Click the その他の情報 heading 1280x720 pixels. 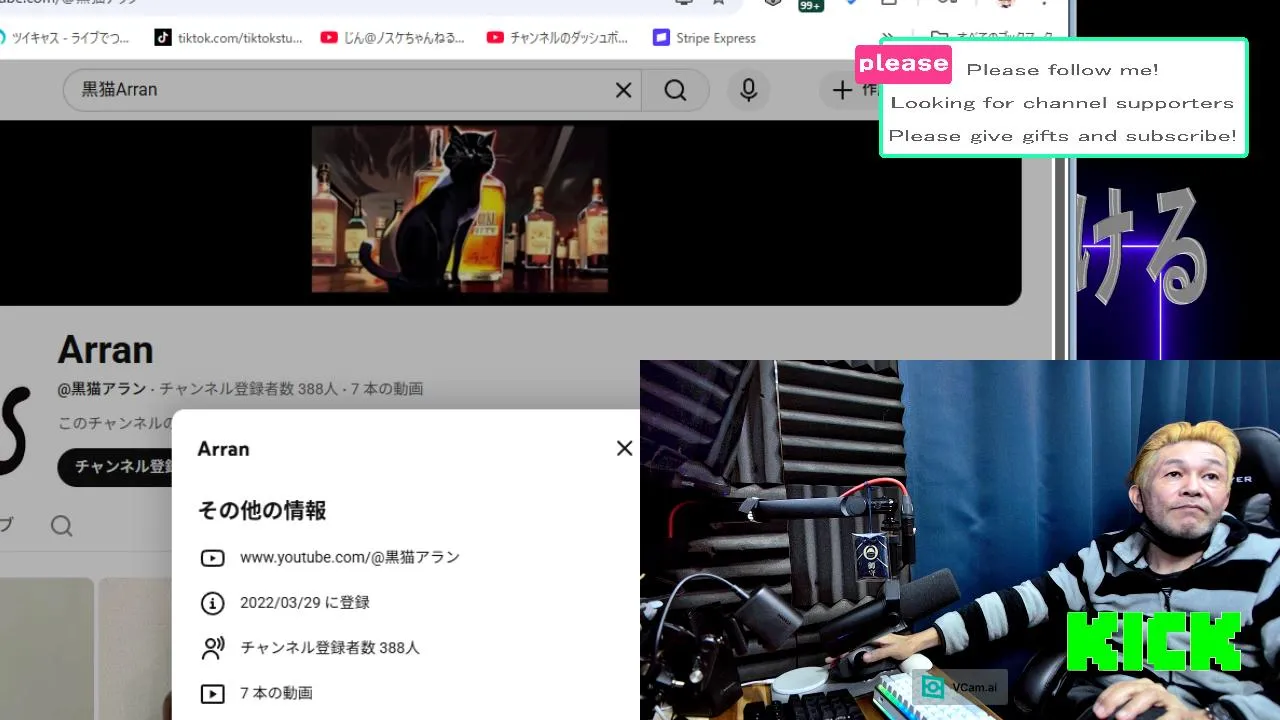point(262,510)
